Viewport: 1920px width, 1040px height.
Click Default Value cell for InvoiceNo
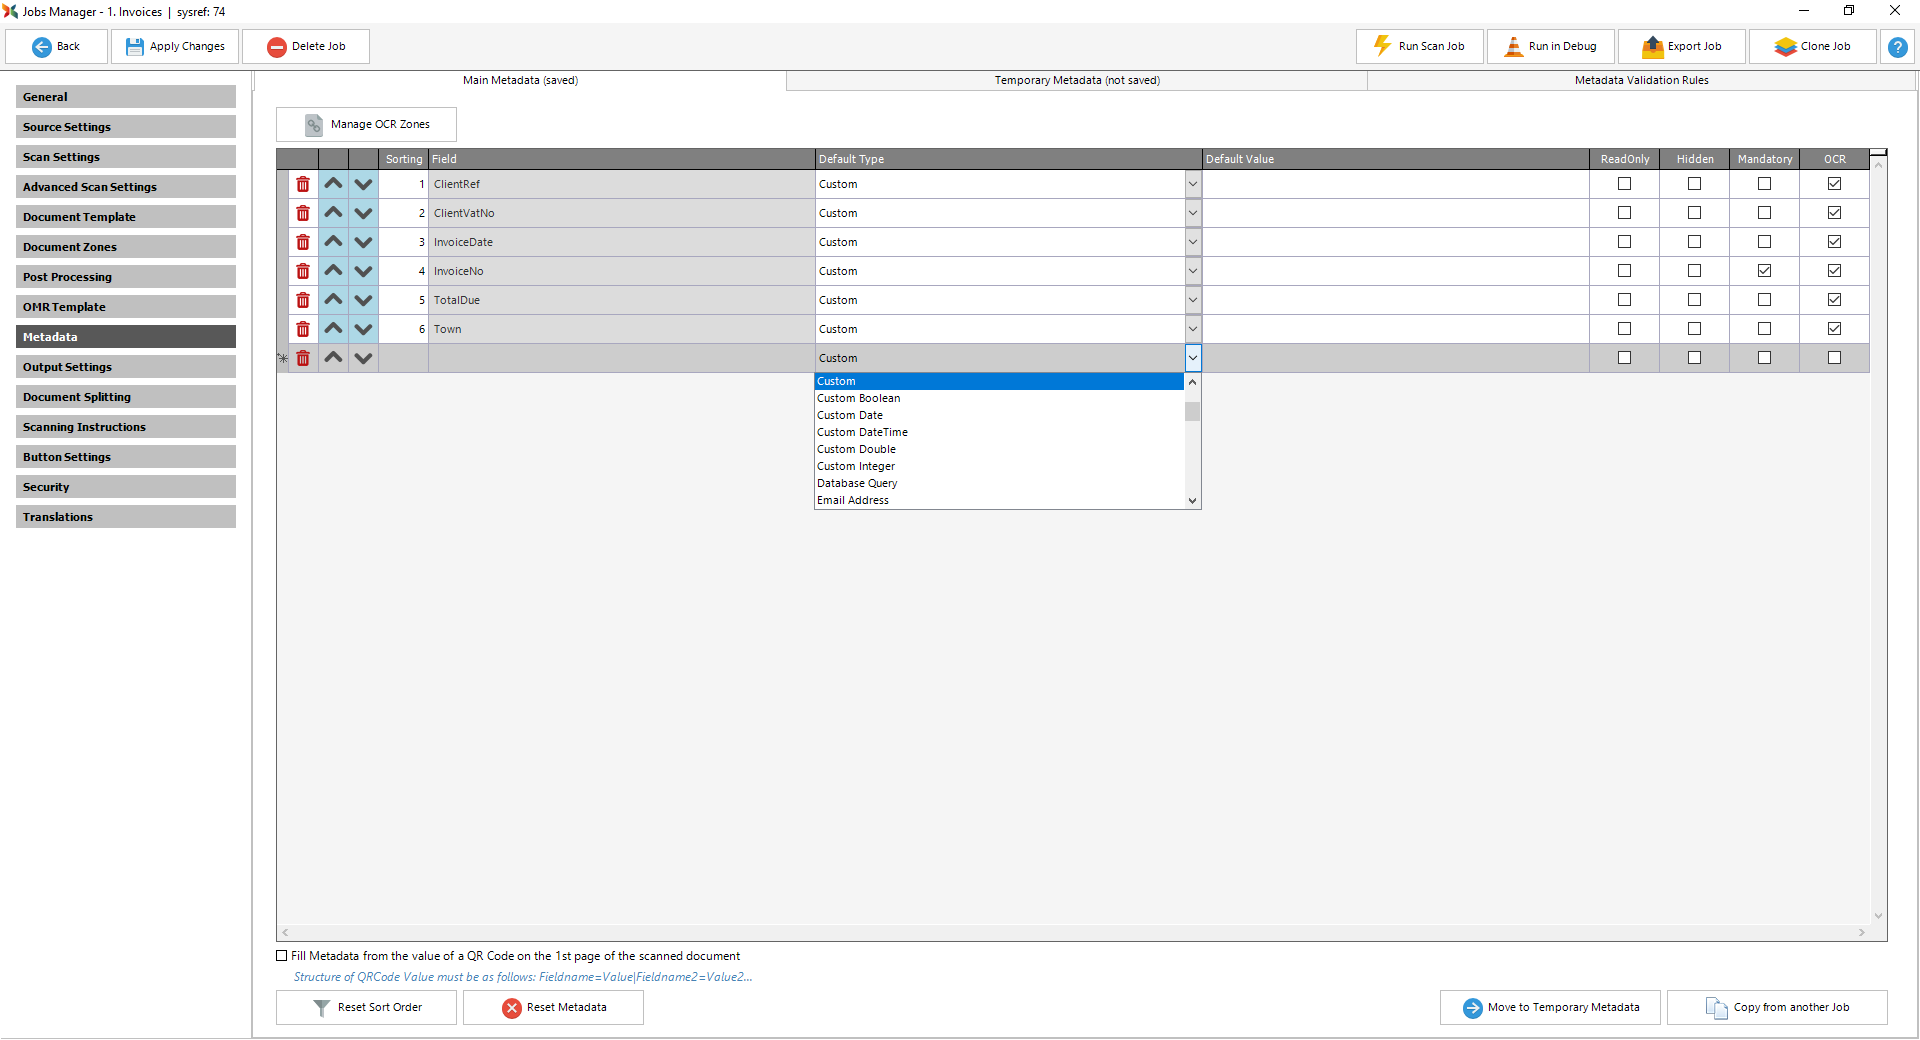tap(1395, 271)
